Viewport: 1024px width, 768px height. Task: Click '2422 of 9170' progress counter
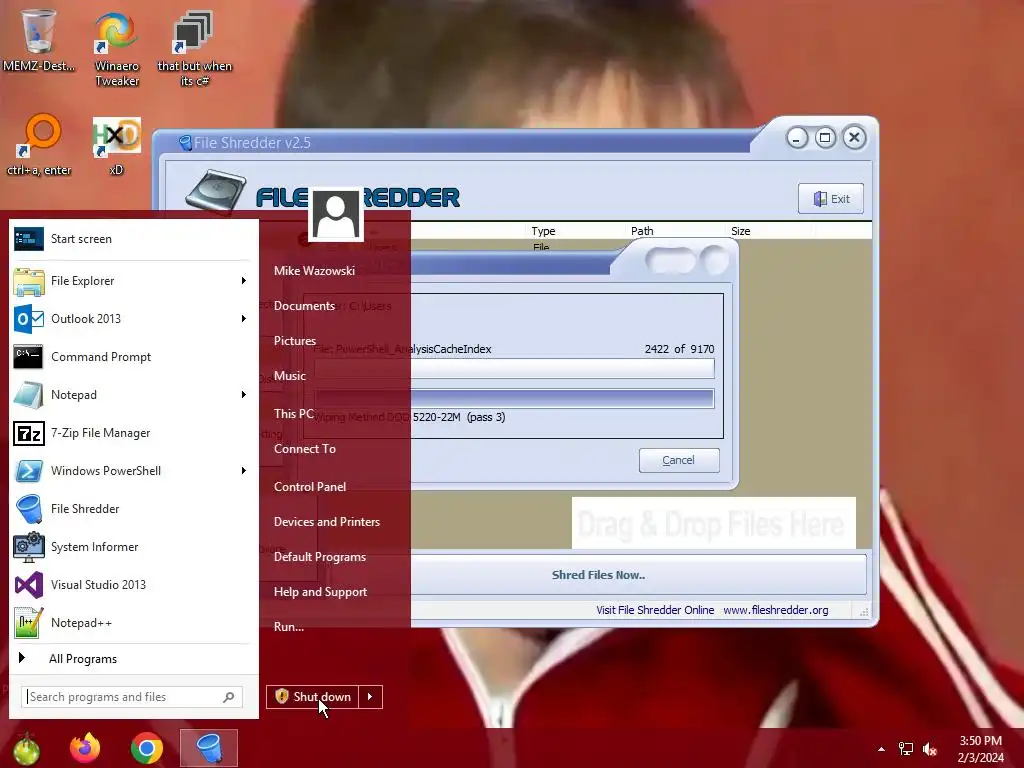point(679,349)
